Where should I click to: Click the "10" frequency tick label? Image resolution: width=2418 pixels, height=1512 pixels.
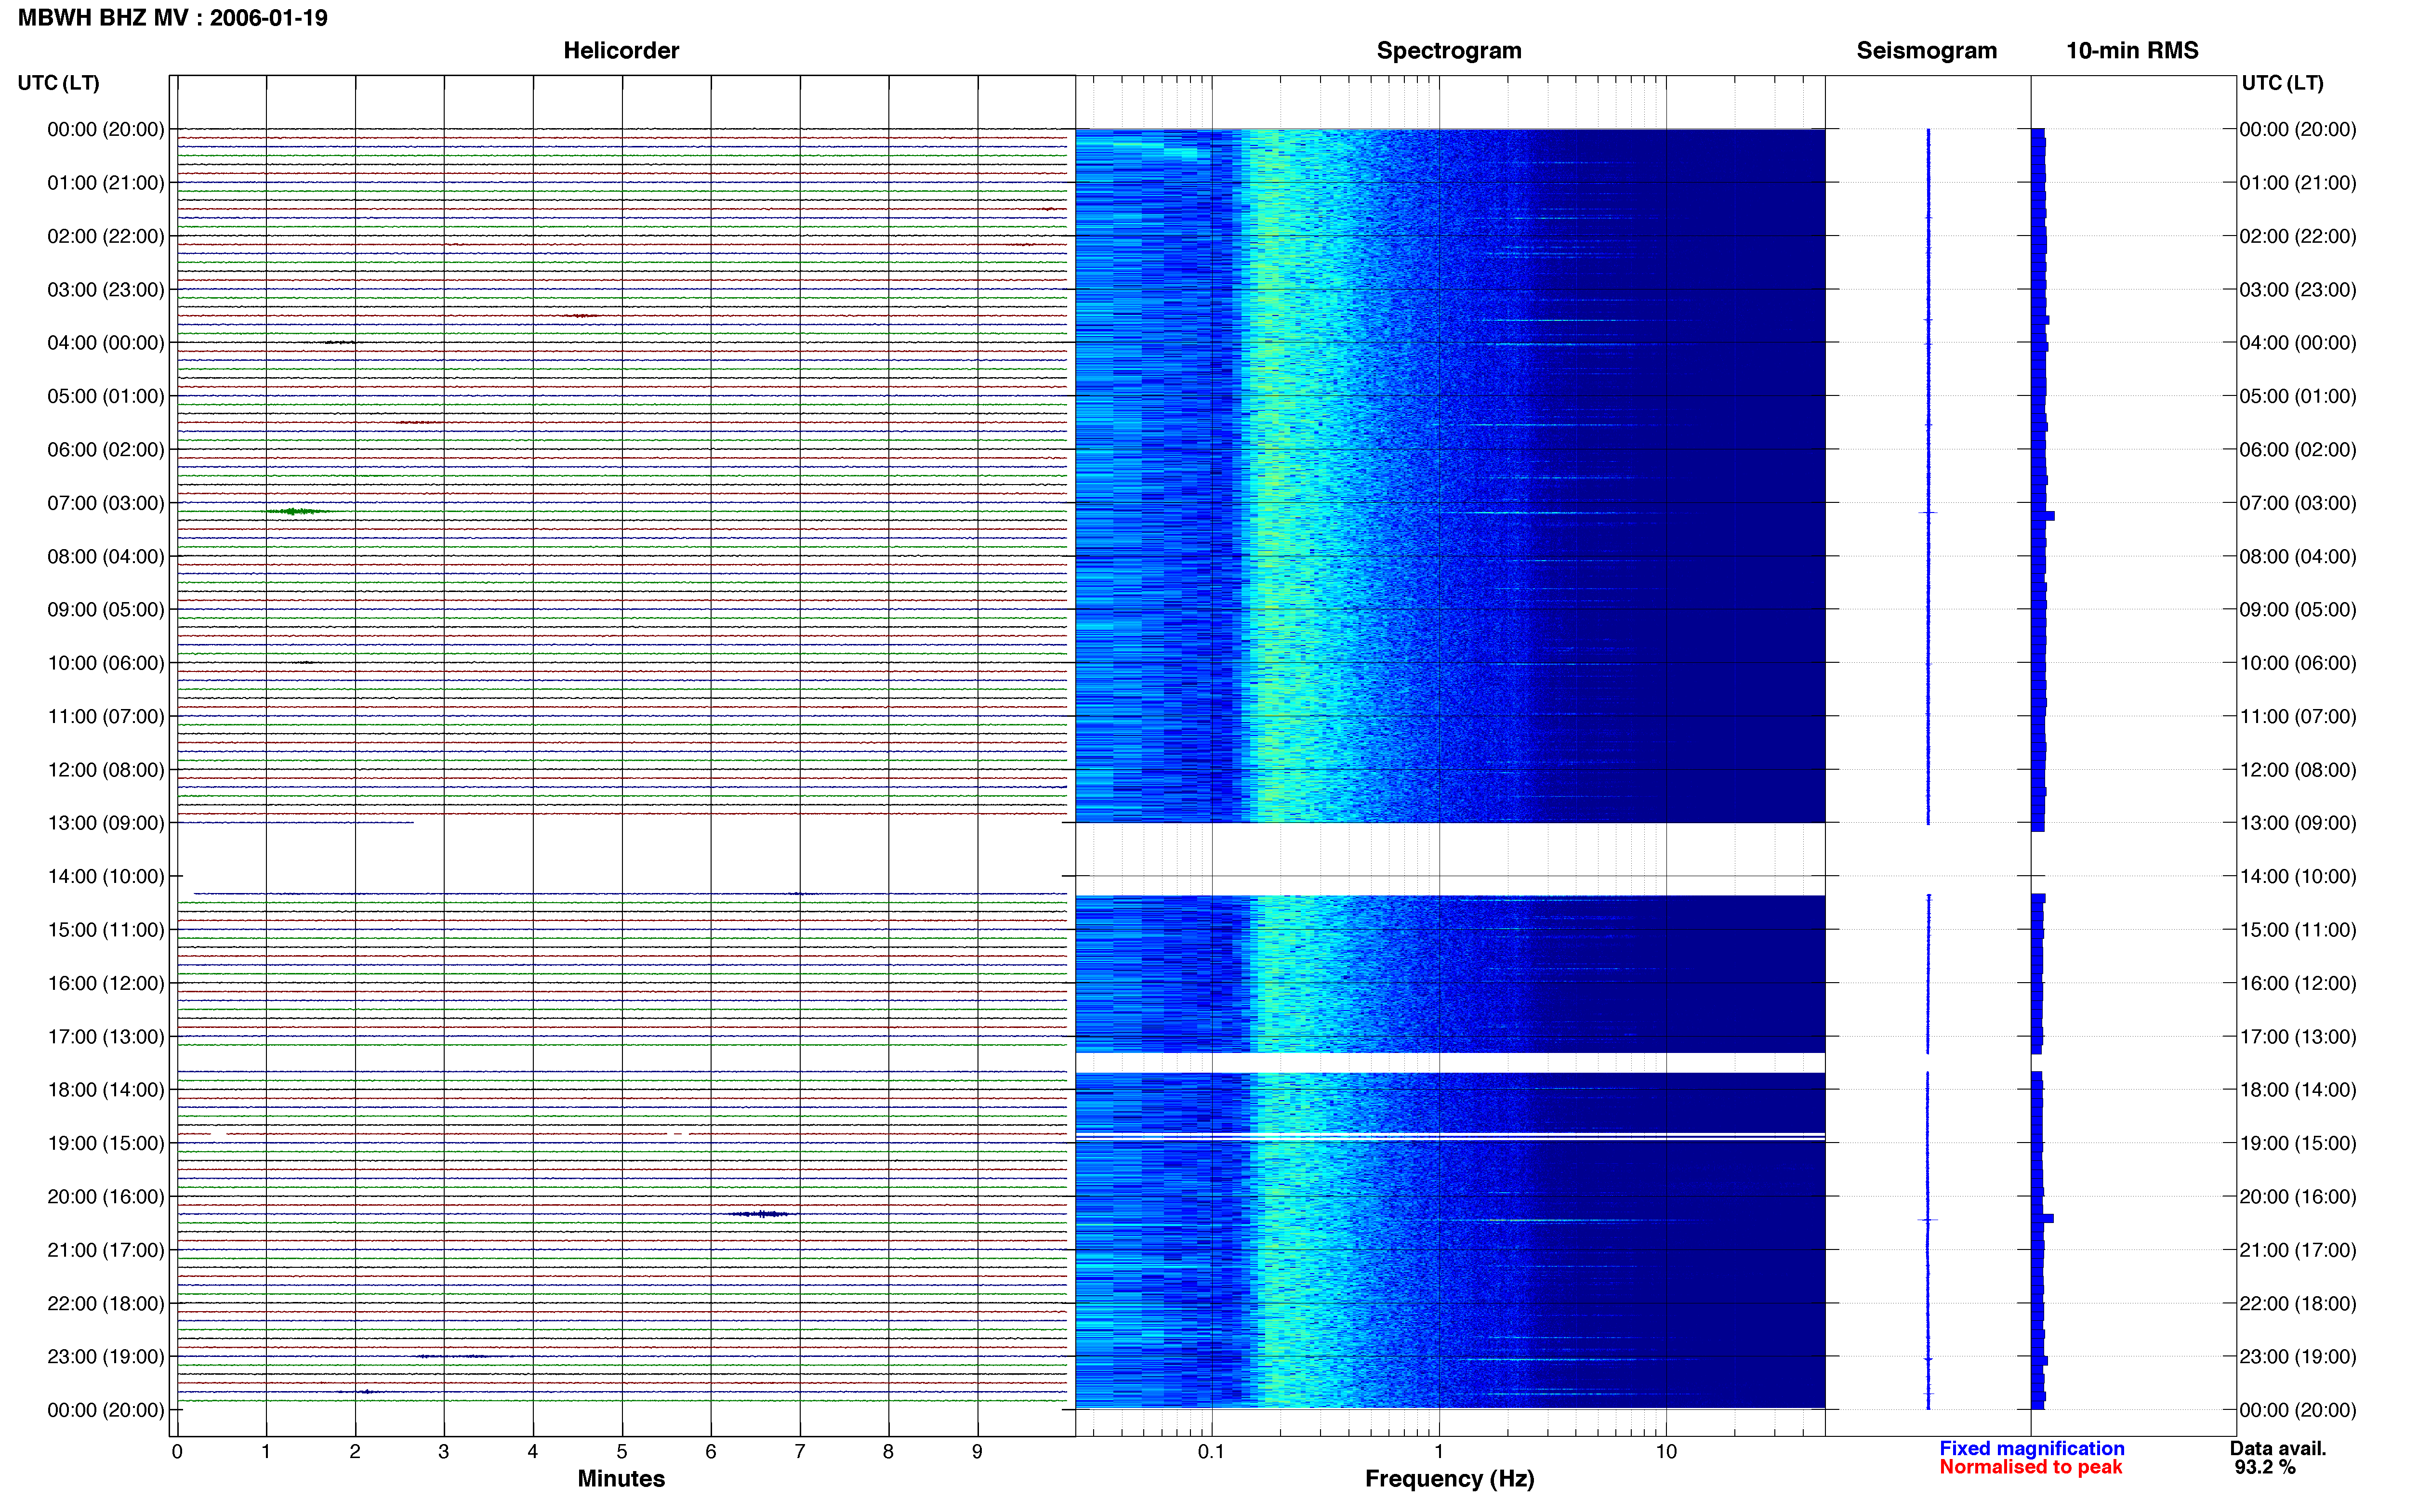[x=1666, y=1452]
